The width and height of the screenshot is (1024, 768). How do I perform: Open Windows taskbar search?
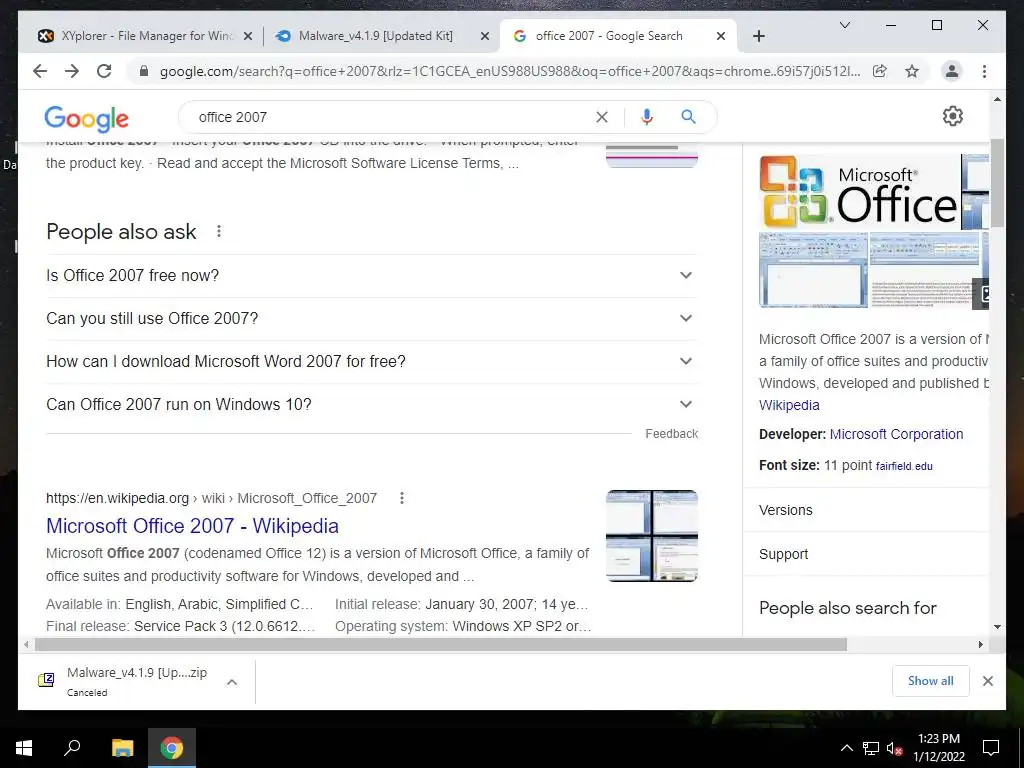click(x=72, y=748)
